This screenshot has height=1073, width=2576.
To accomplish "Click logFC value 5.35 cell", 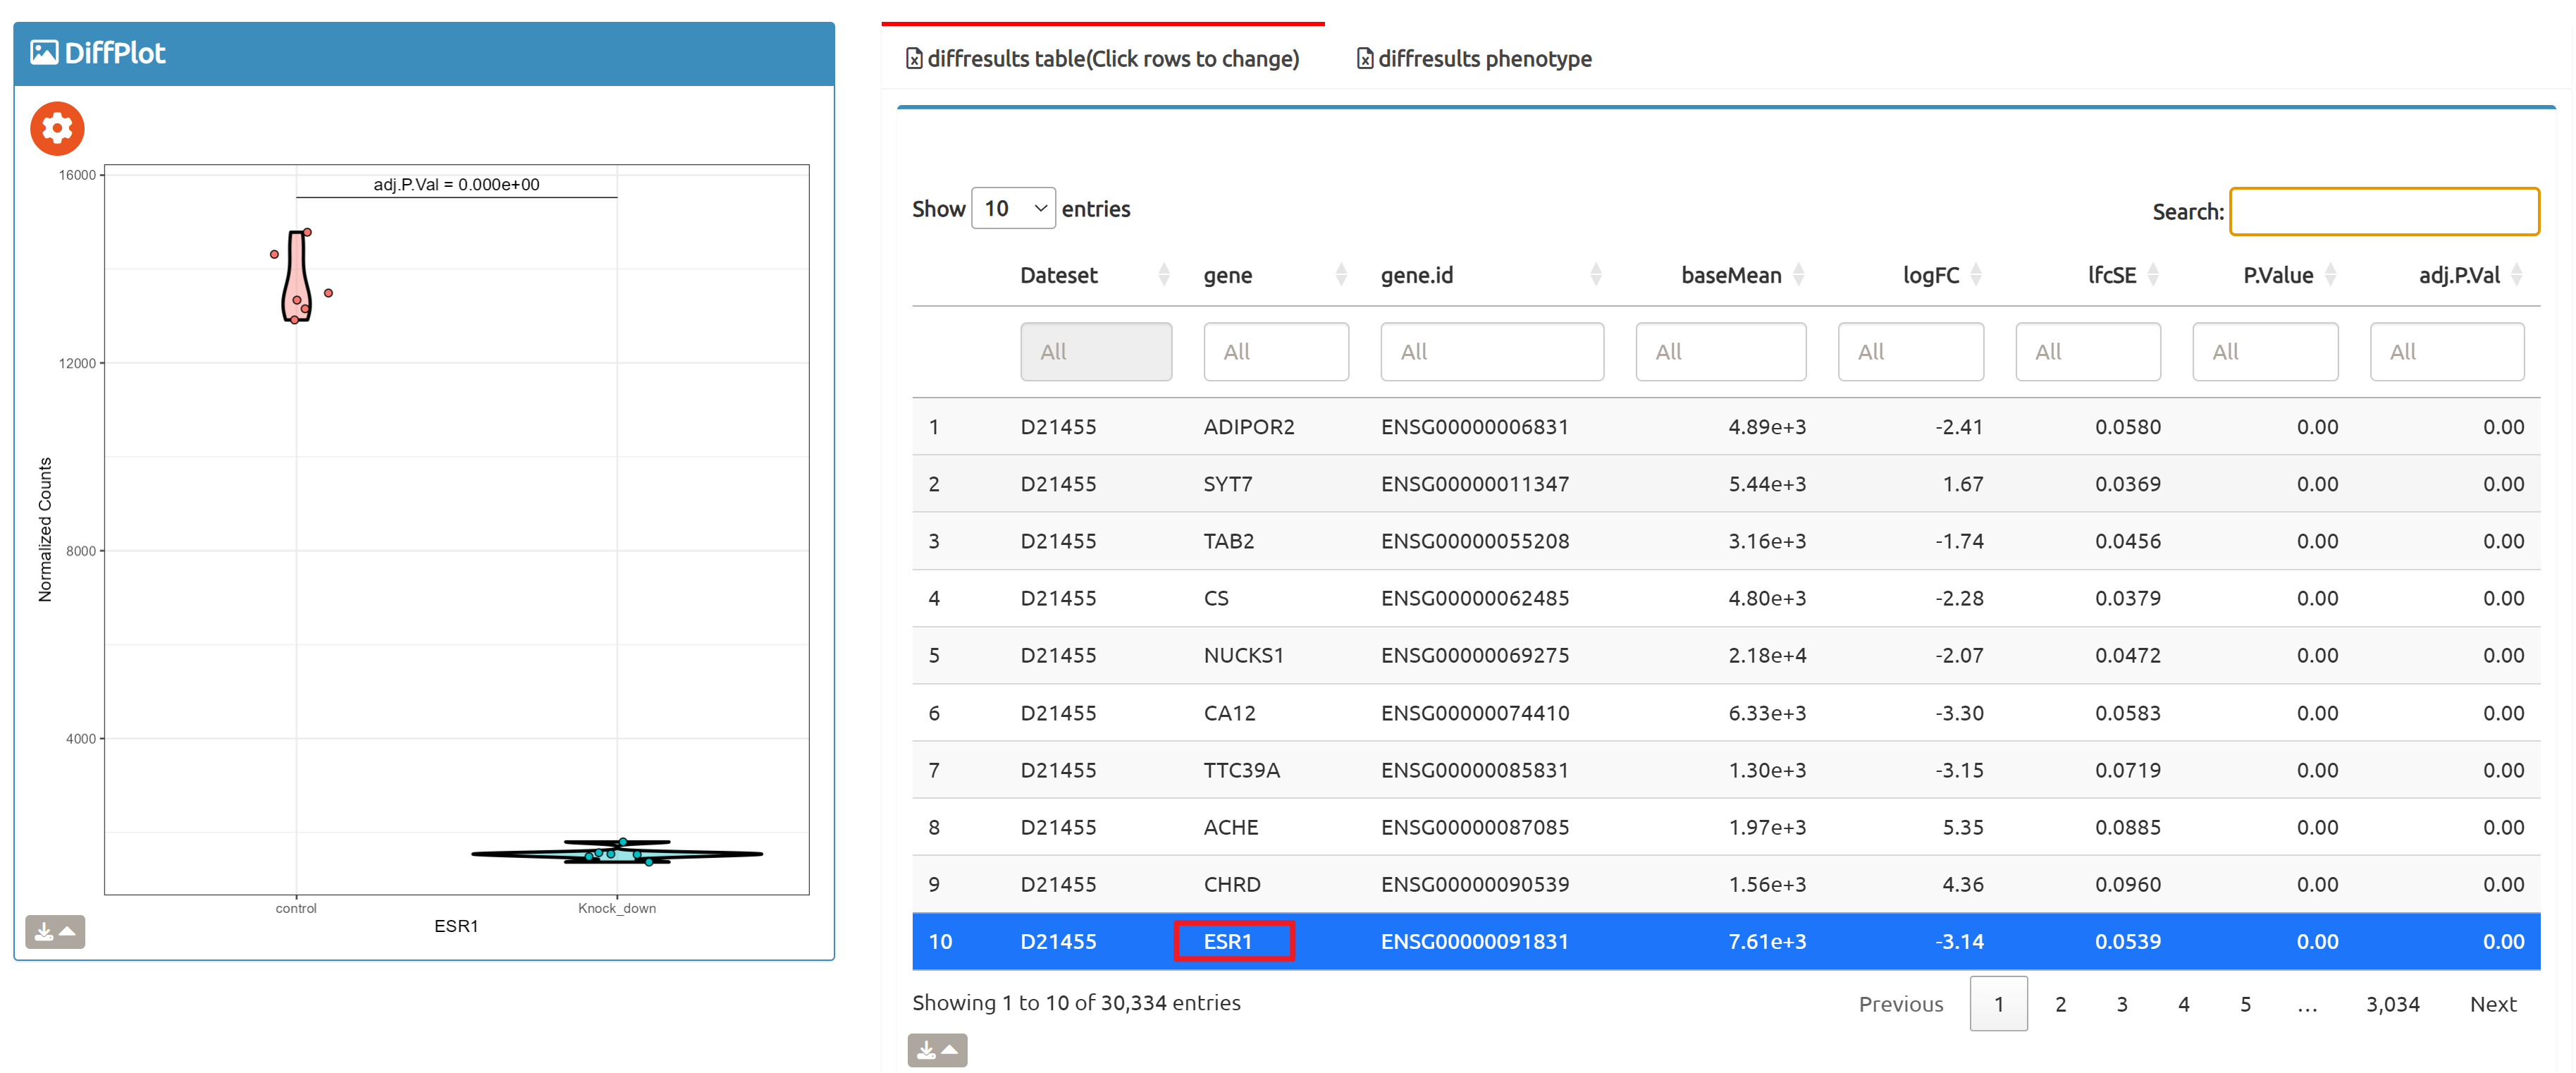I will point(1962,827).
